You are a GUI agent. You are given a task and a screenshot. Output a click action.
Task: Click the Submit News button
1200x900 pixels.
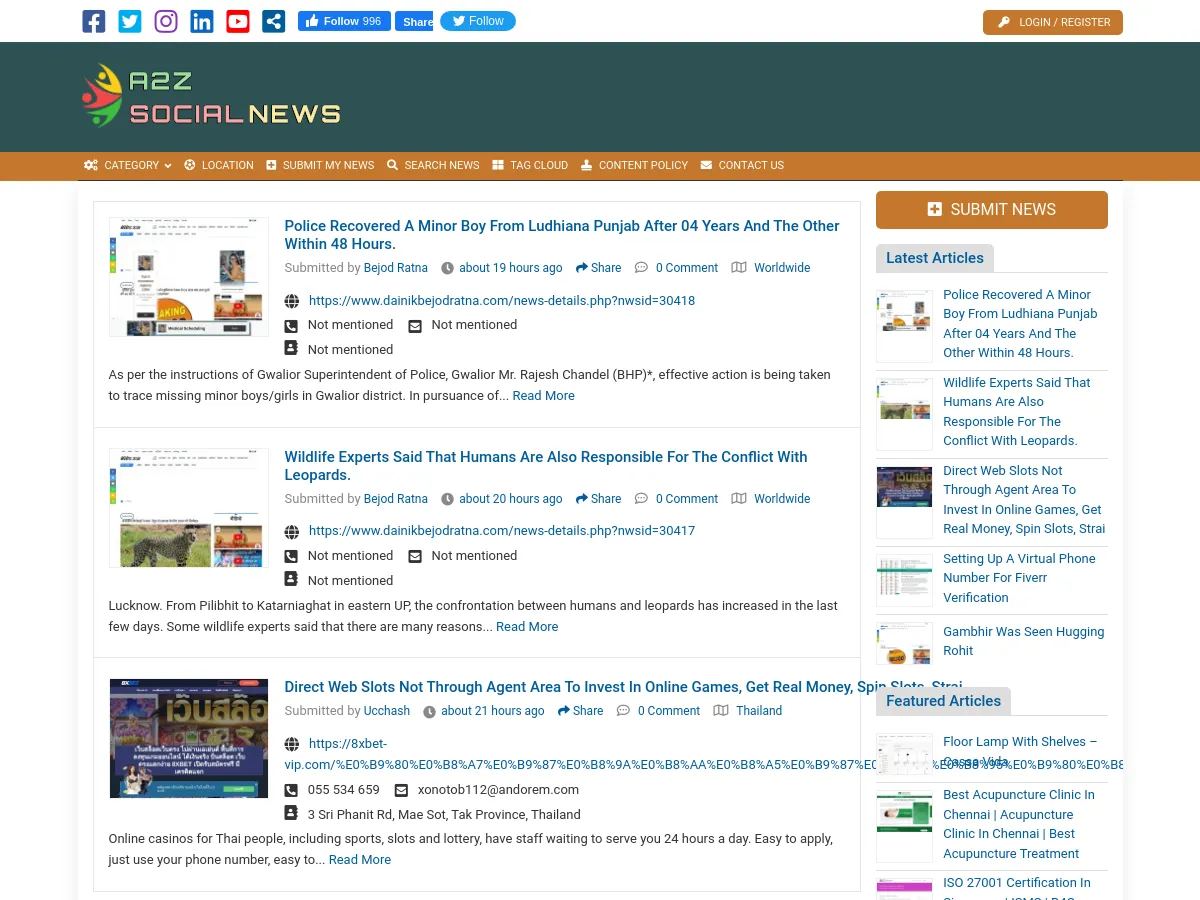pos(991,210)
